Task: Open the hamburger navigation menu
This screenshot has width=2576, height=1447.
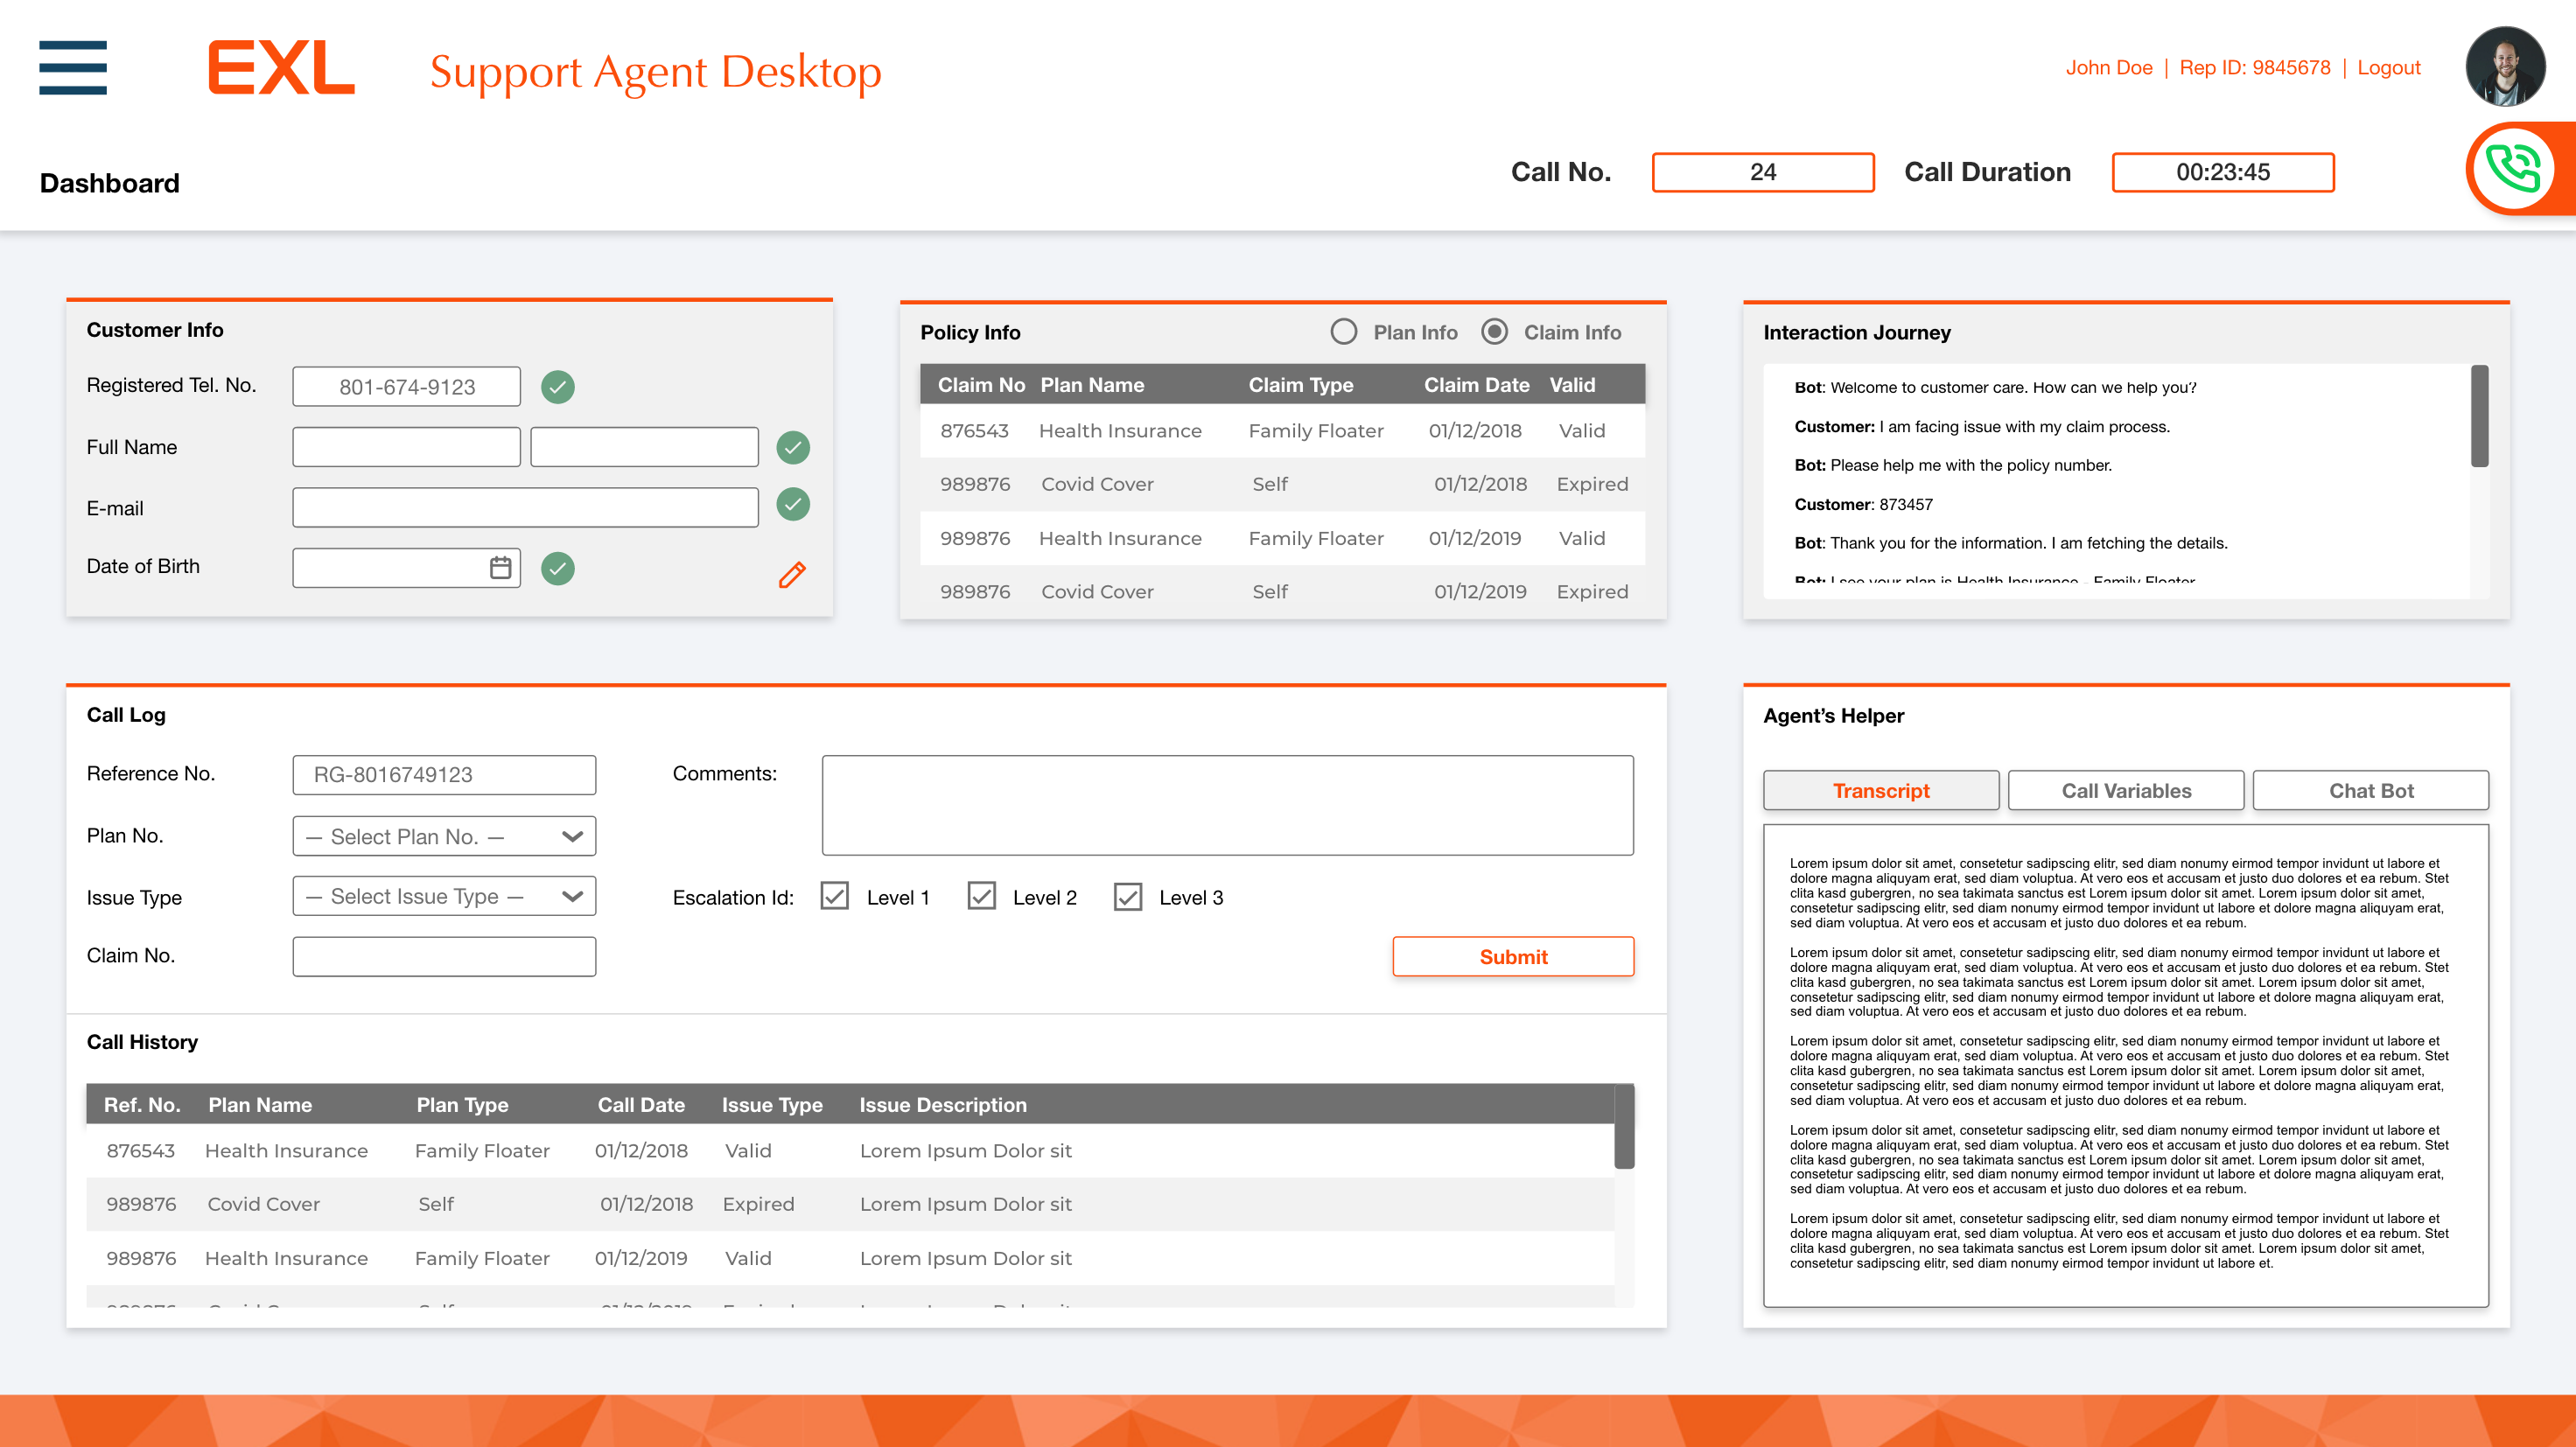Action: pos(72,67)
